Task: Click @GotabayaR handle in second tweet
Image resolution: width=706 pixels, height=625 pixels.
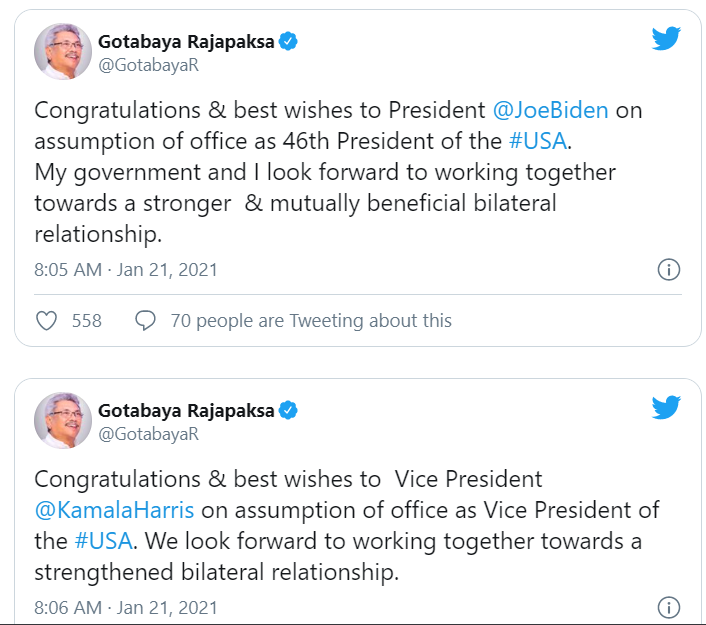Action: (148, 433)
